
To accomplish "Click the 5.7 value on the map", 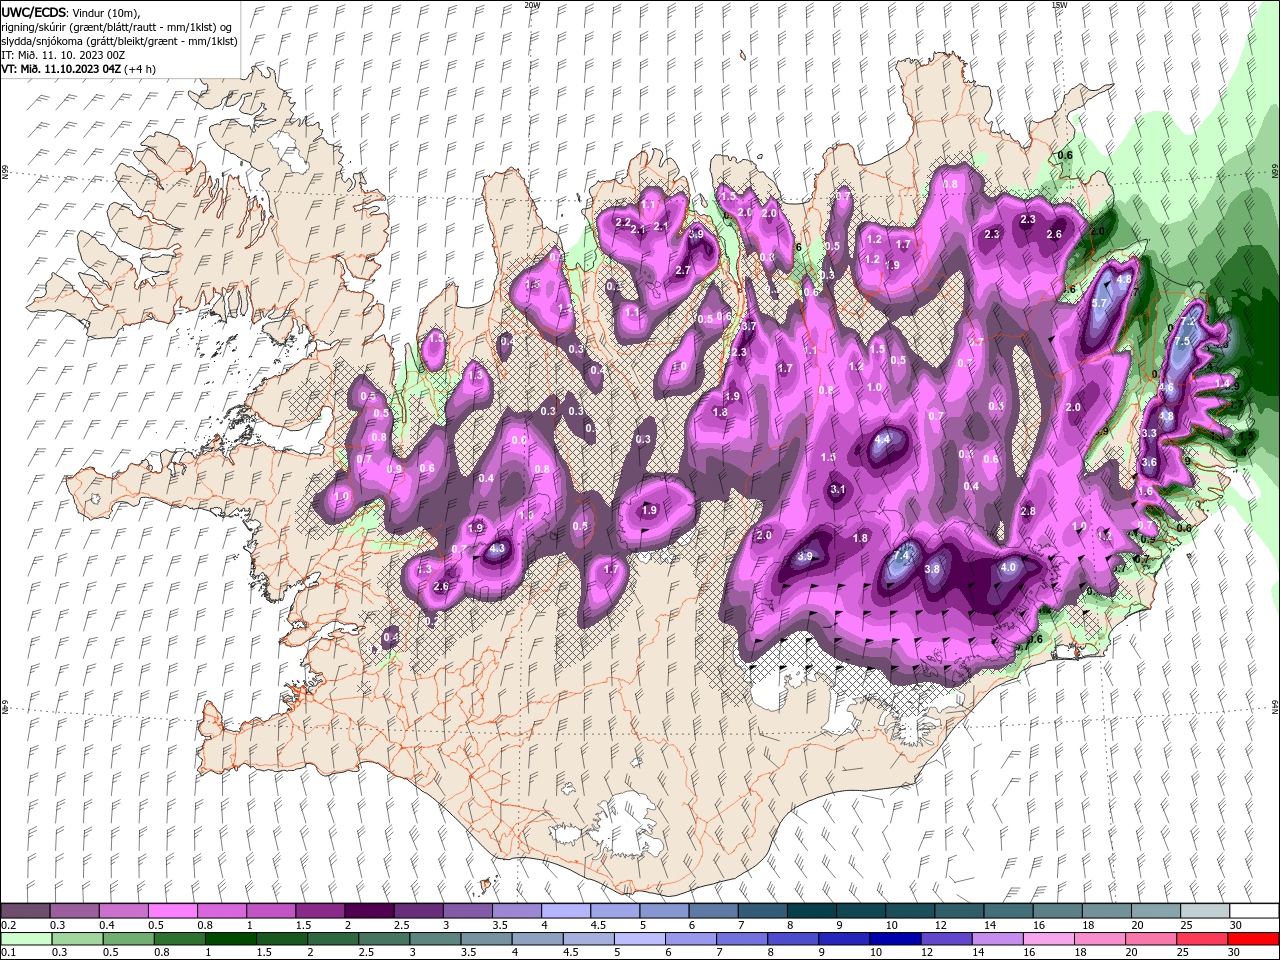I will coord(1099,303).
